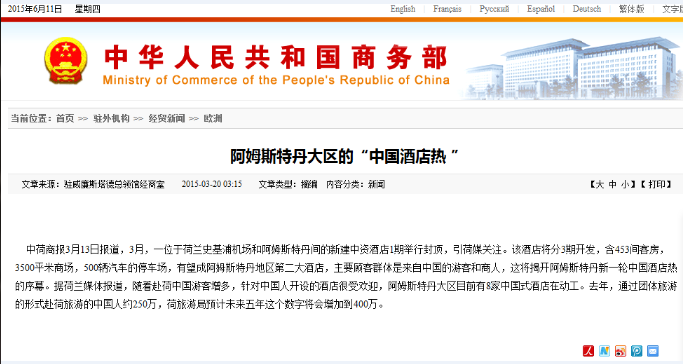The image size is (683, 364).
Task: Switch to Traditional Chinese 繁体版
Action: tap(631, 9)
